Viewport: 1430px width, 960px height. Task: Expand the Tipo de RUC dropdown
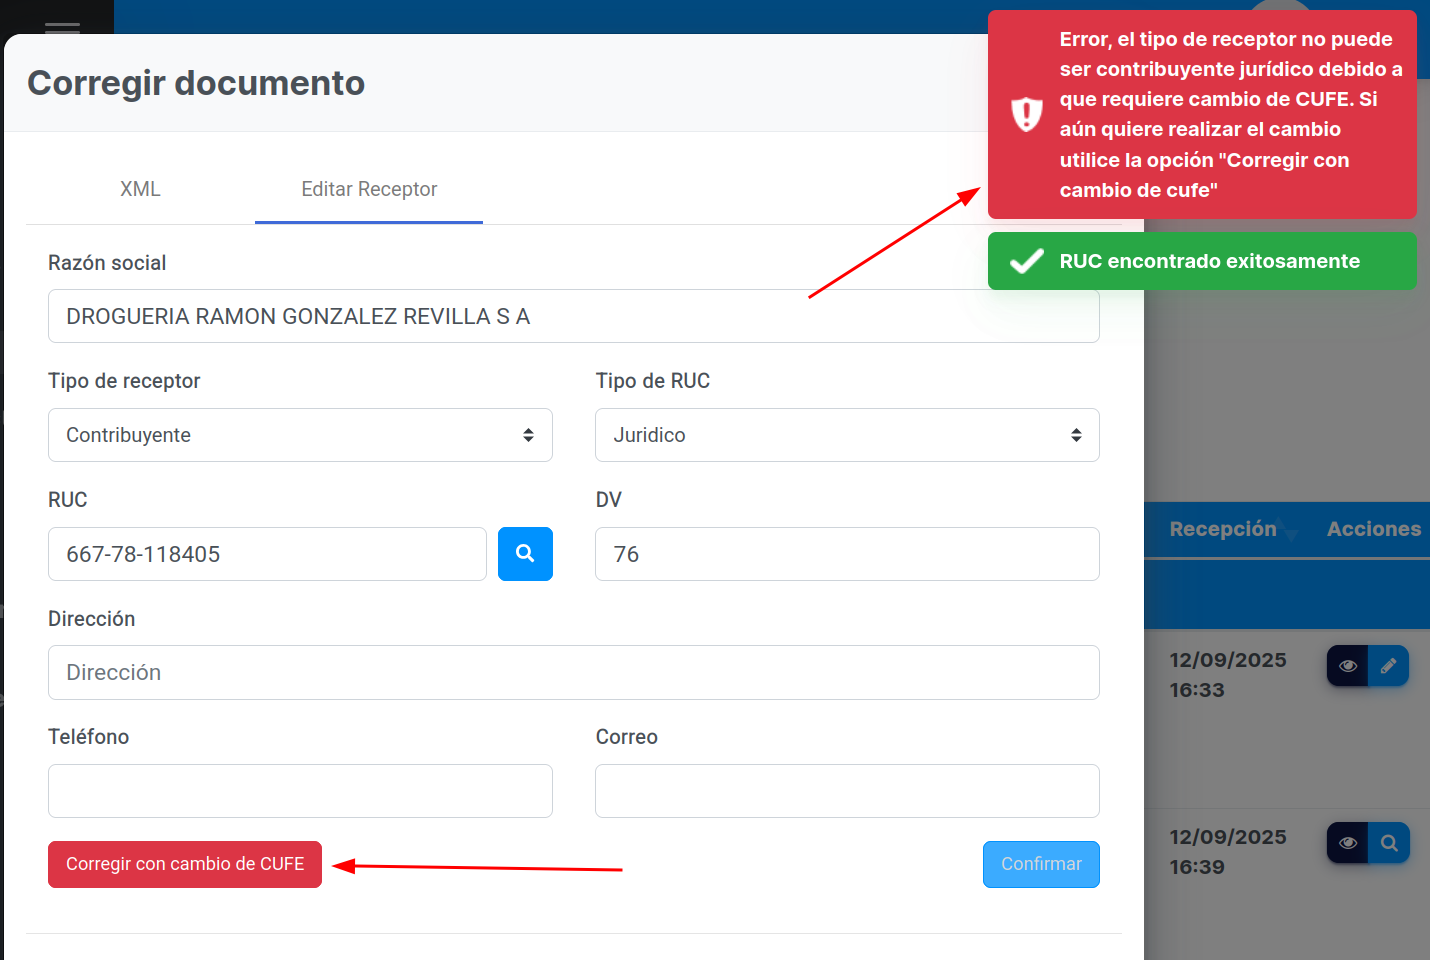[847, 435]
